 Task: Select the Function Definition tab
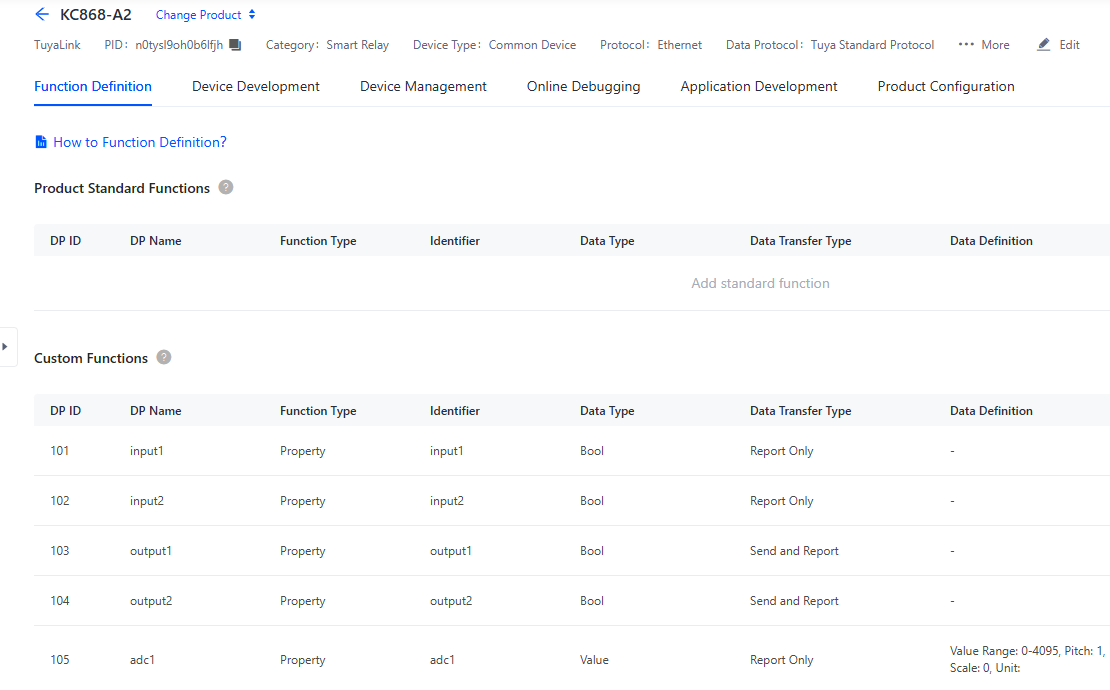point(93,87)
